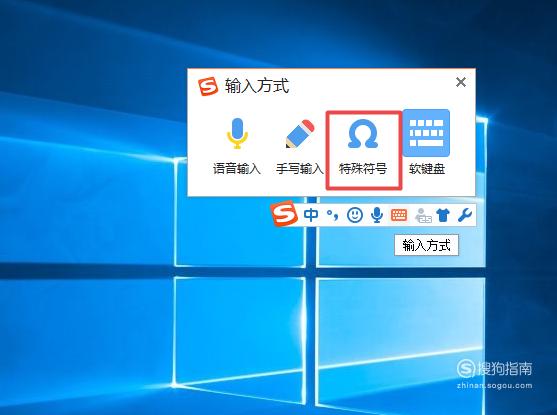
Task: Click the Sogou S logo on toolbar
Action: coord(284,214)
